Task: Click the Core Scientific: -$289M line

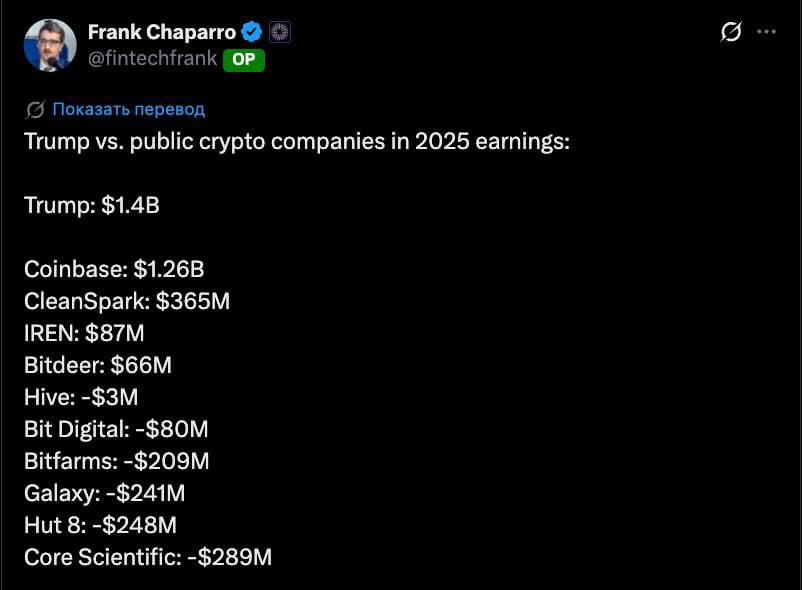Action: coord(148,557)
